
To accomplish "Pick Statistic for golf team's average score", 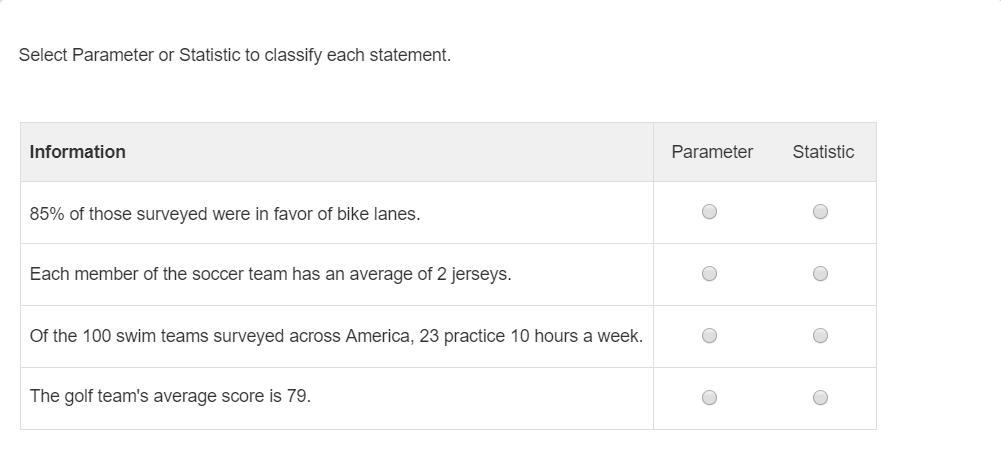I will (x=820, y=398).
